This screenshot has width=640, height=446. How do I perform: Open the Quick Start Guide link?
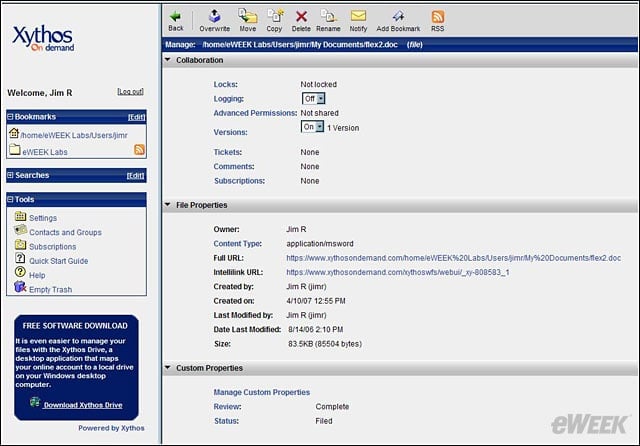coord(59,261)
